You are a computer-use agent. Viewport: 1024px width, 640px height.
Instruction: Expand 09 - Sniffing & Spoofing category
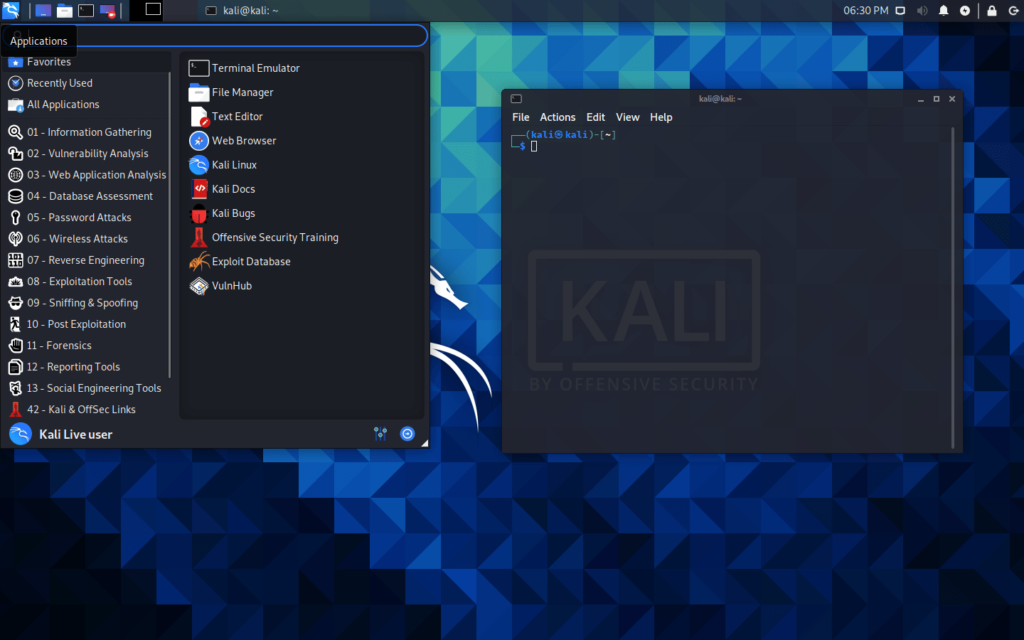click(x=88, y=302)
